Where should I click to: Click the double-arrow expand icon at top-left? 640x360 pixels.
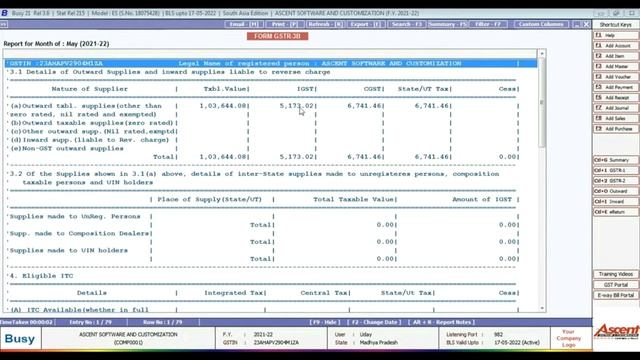tap(3, 24)
